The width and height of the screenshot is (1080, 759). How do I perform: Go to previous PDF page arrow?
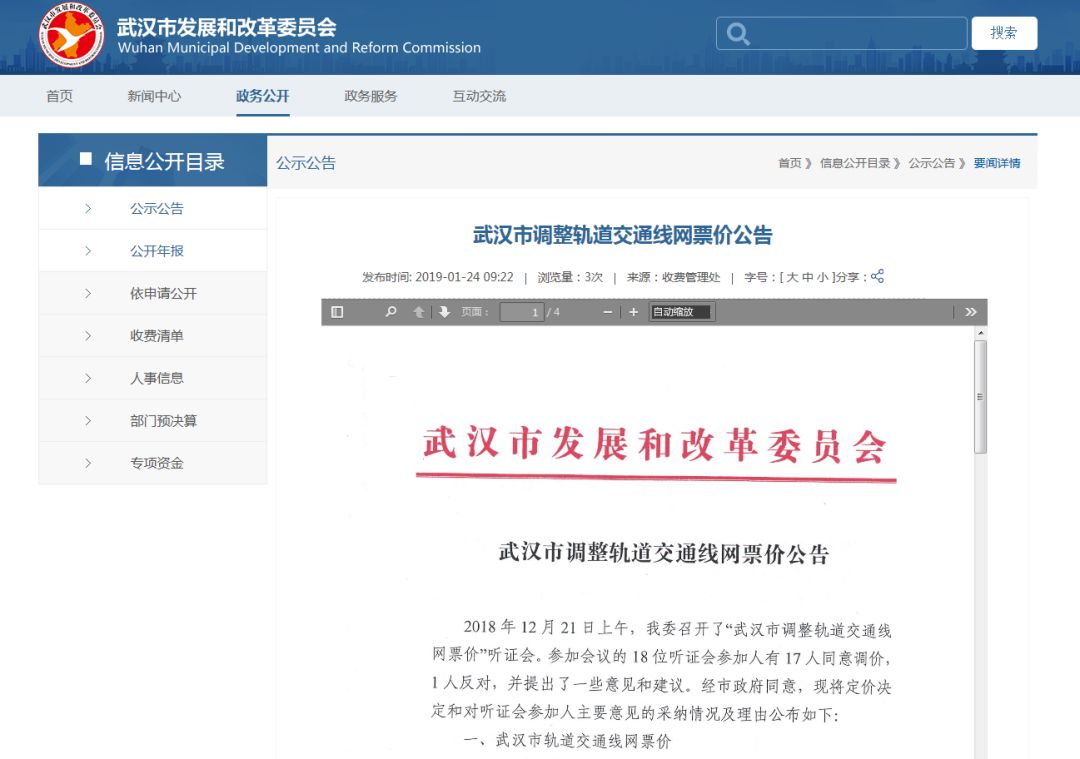[419, 312]
